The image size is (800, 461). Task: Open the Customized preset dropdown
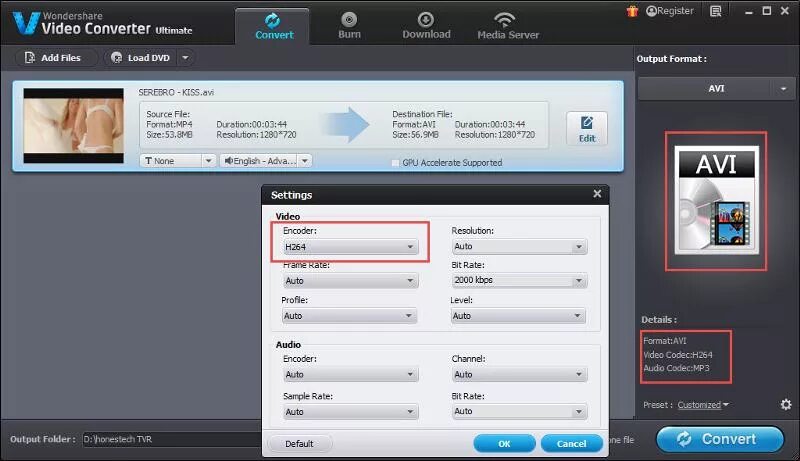pos(703,405)
